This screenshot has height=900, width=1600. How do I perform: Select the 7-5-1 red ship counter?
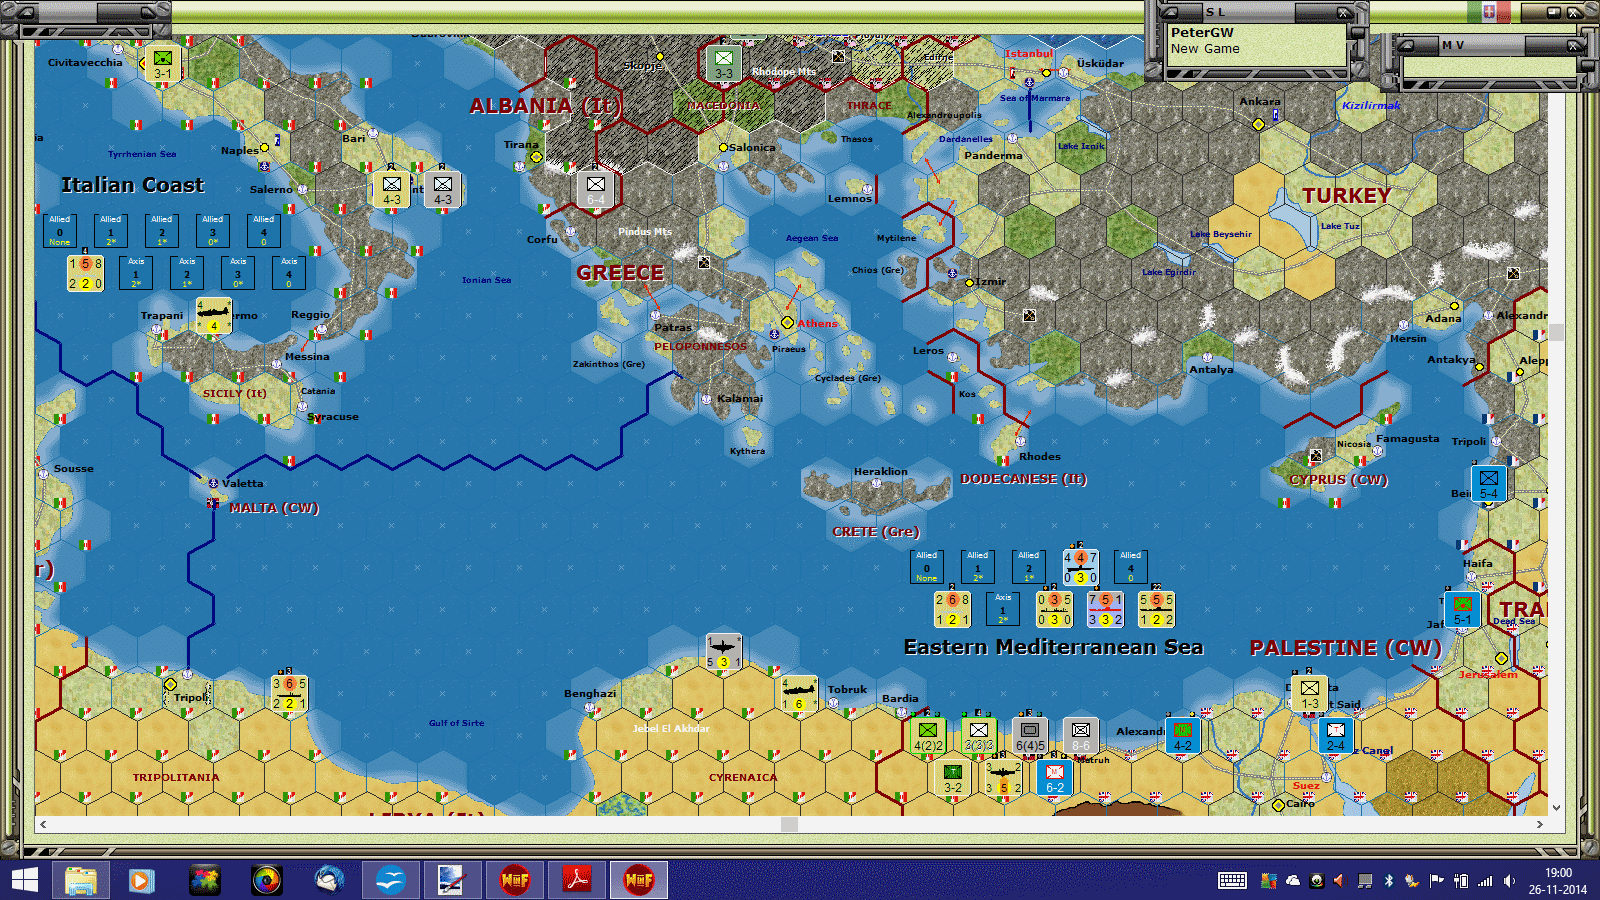pos(1105,609)
